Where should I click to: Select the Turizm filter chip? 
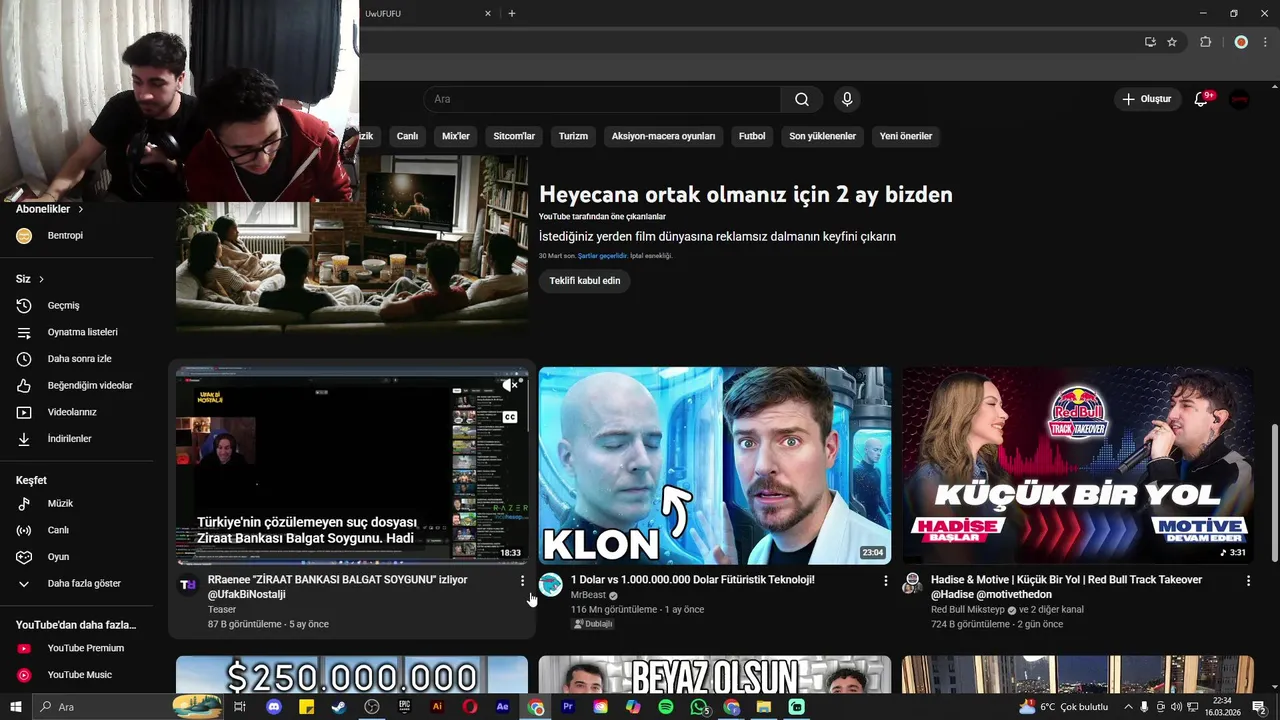573,136
